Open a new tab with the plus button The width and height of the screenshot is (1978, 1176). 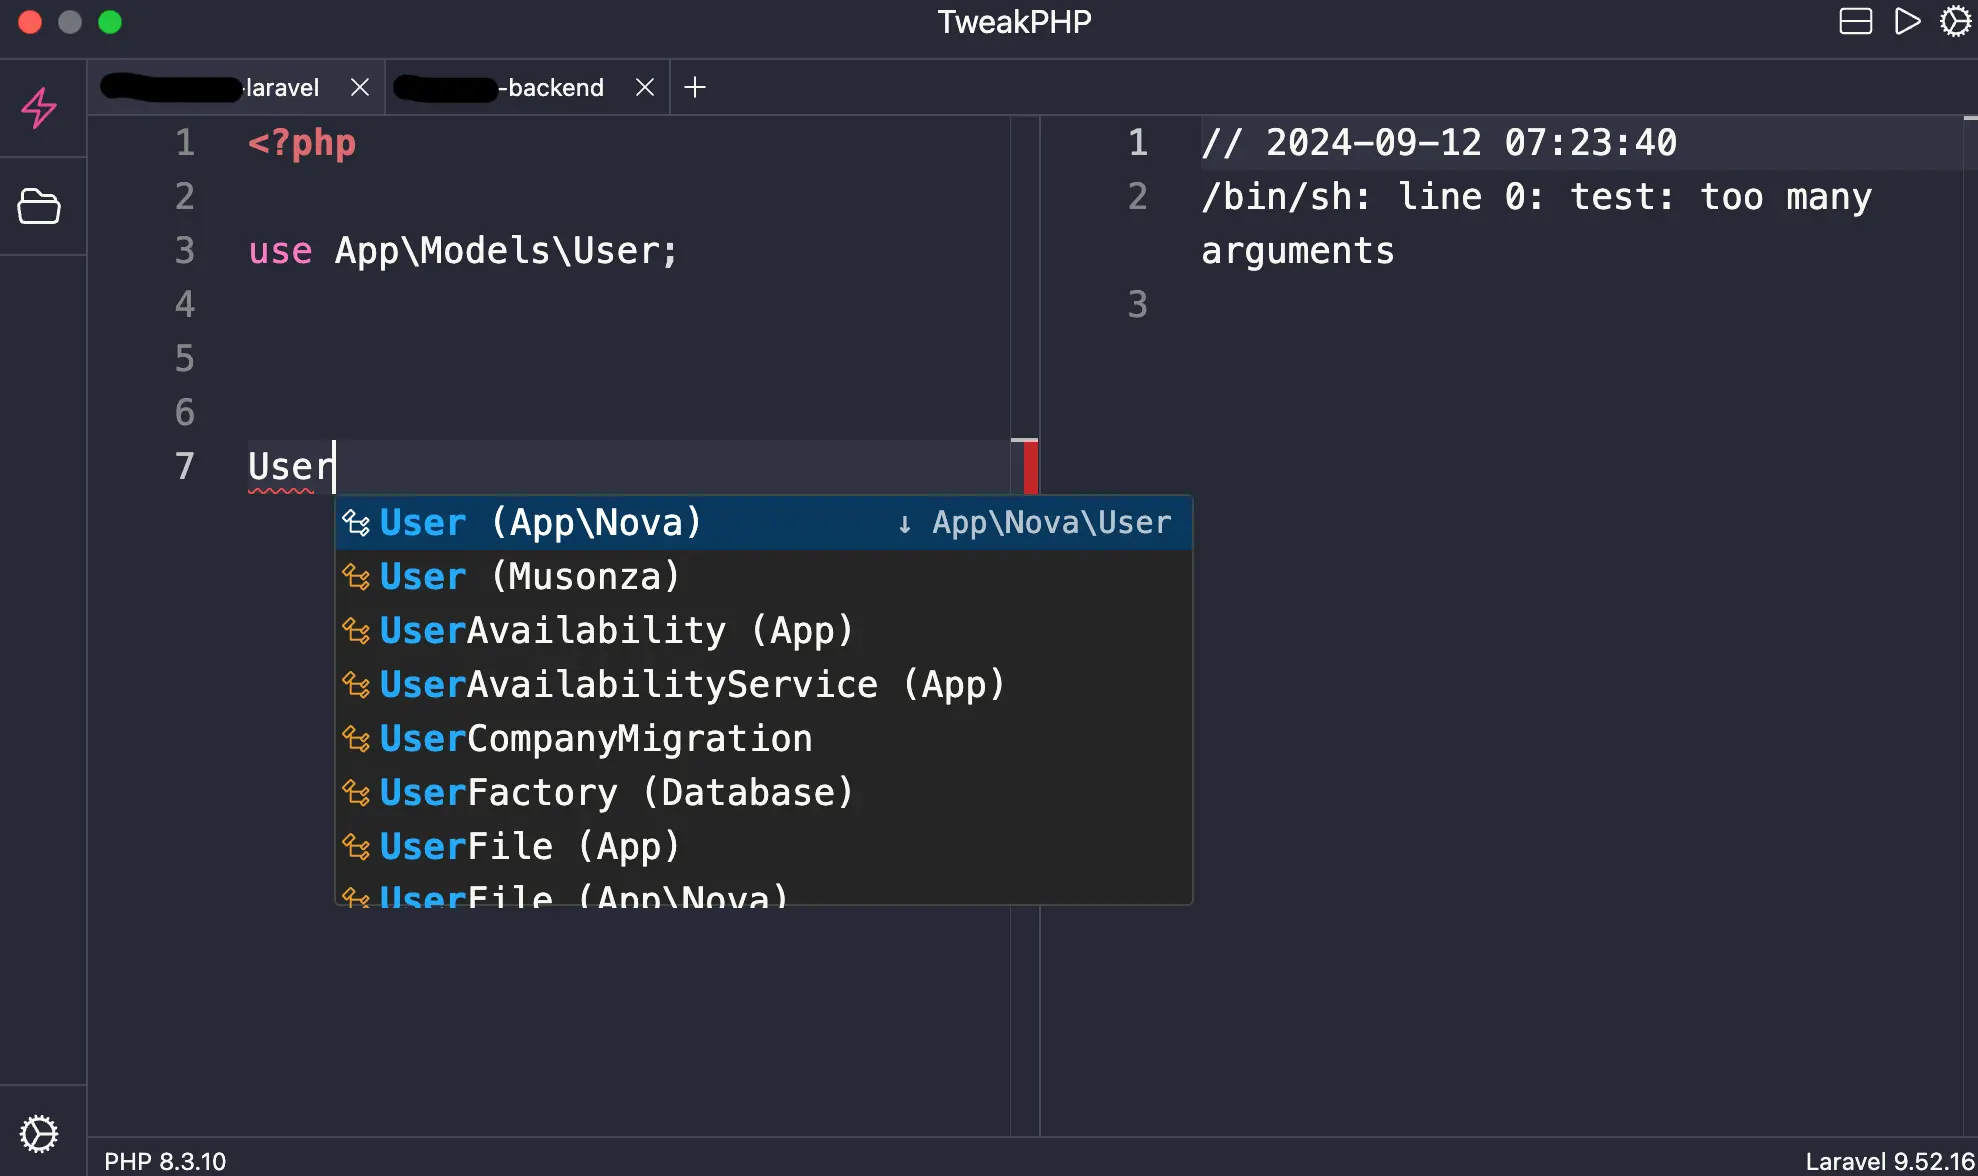pos(694,88)
